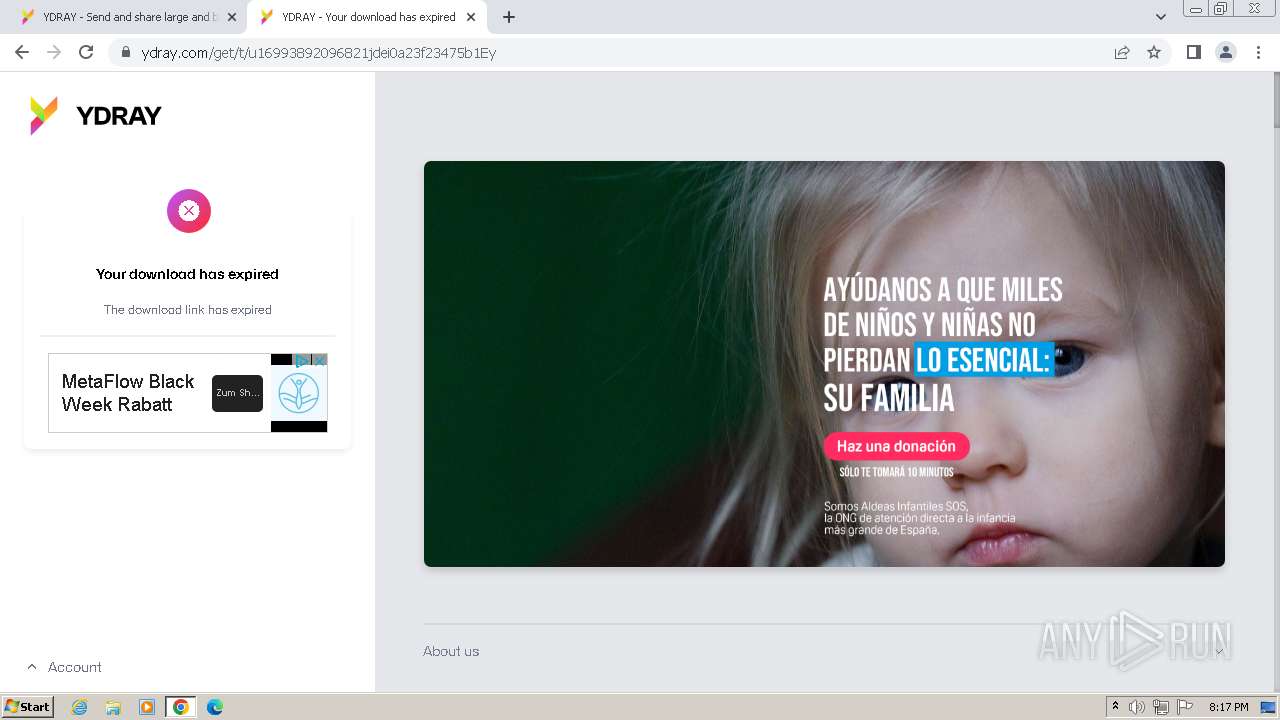1280x720 pixels.
Task: Show hidden system tray icons
Action: click(x=1116, y=707)
